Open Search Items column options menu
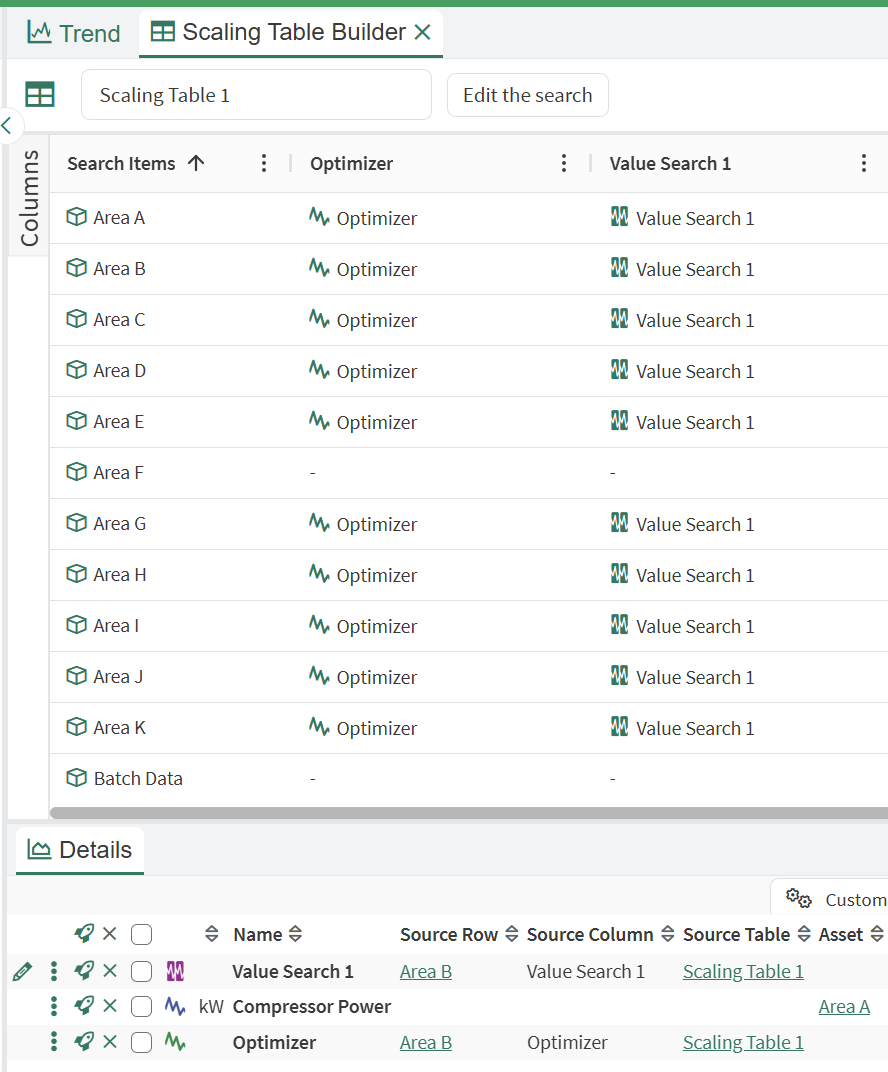Viewport: 888px width, 1072px height. tap(264, 163)
